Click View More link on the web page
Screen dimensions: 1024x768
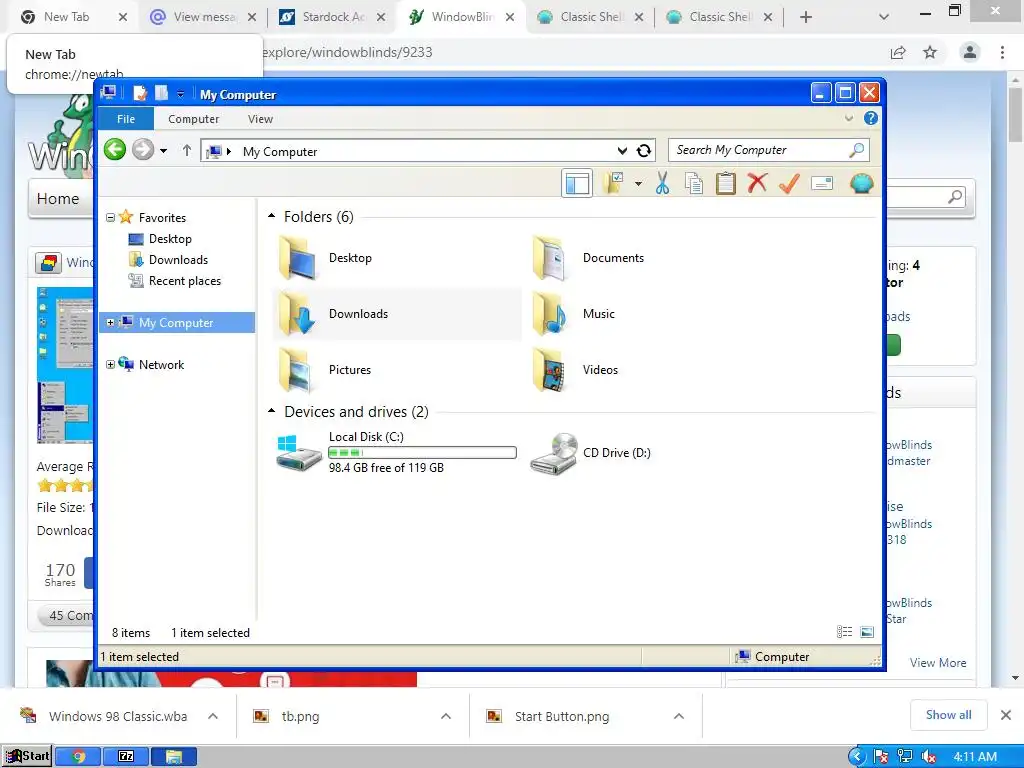tap(938, 663)
